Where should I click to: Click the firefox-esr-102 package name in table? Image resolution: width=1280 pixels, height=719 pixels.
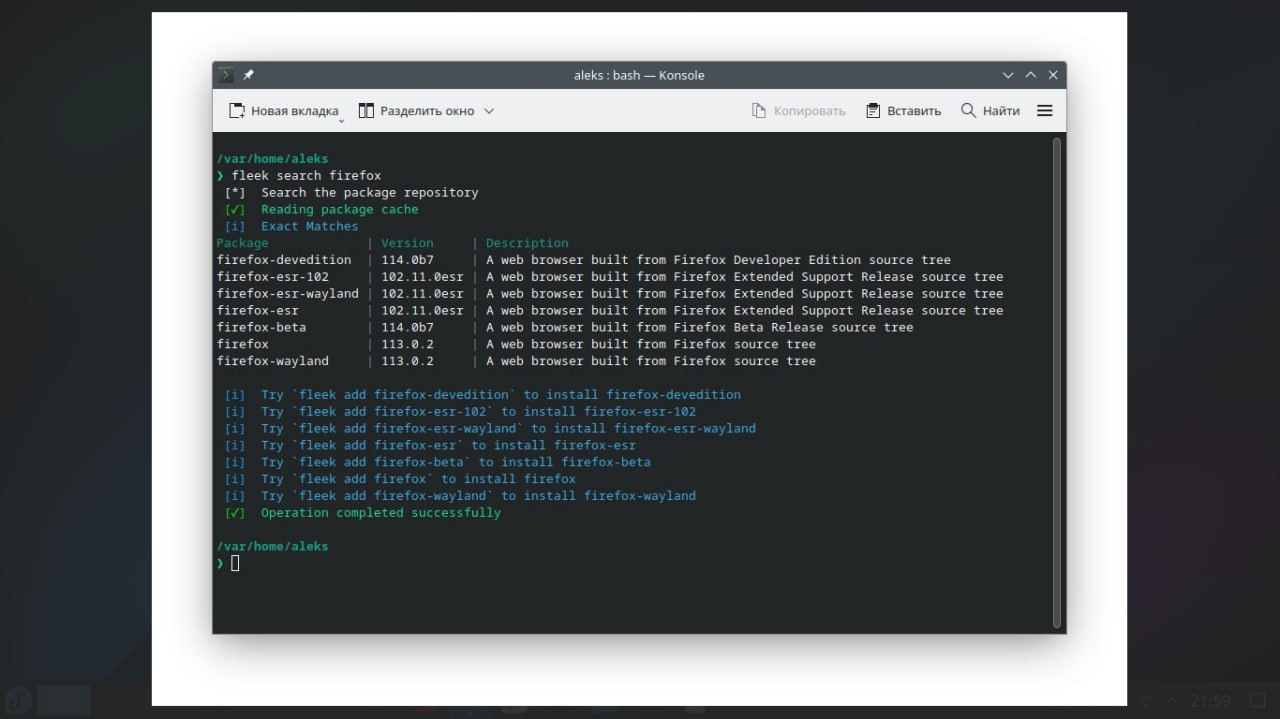click(272, 277)
